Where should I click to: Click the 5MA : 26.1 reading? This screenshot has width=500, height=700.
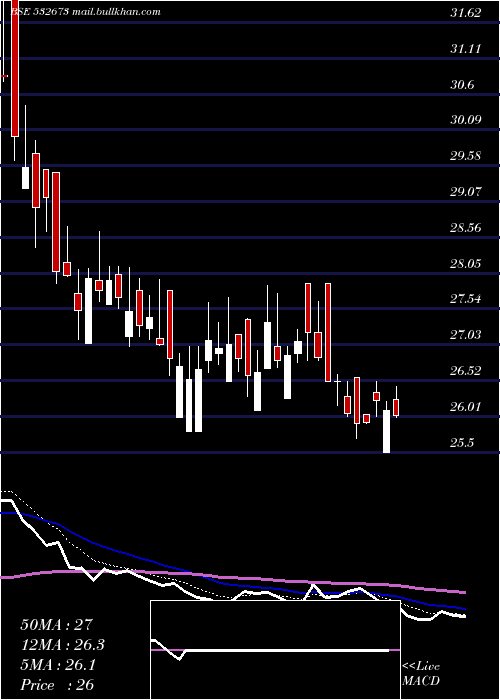coord(58,665)
